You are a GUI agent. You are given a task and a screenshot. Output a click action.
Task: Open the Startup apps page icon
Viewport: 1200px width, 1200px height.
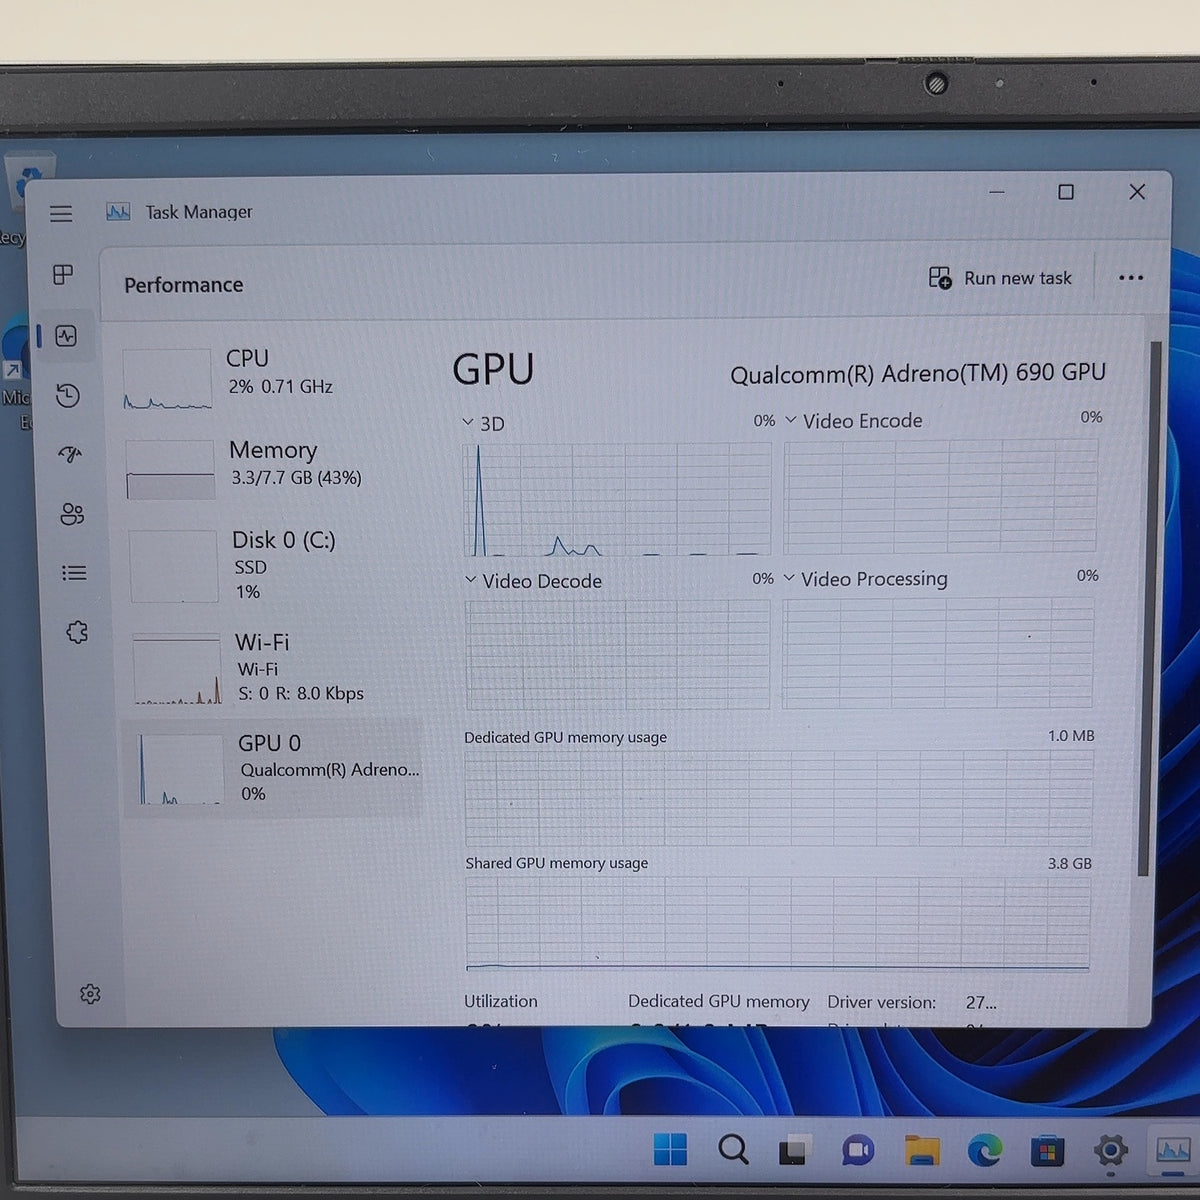[70, 455]
